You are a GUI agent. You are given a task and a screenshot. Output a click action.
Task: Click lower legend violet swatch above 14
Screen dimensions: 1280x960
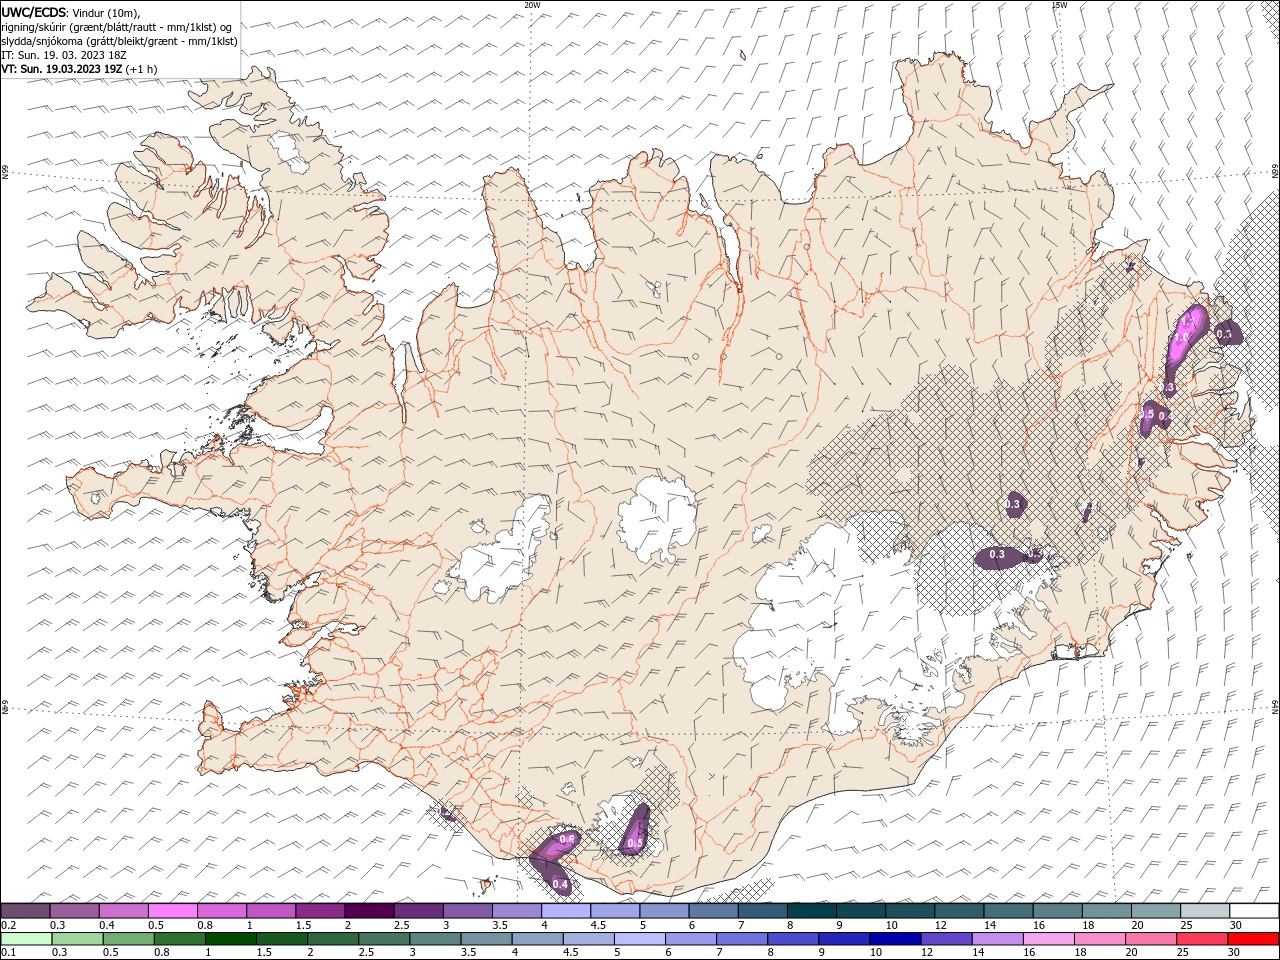point(998,939)
